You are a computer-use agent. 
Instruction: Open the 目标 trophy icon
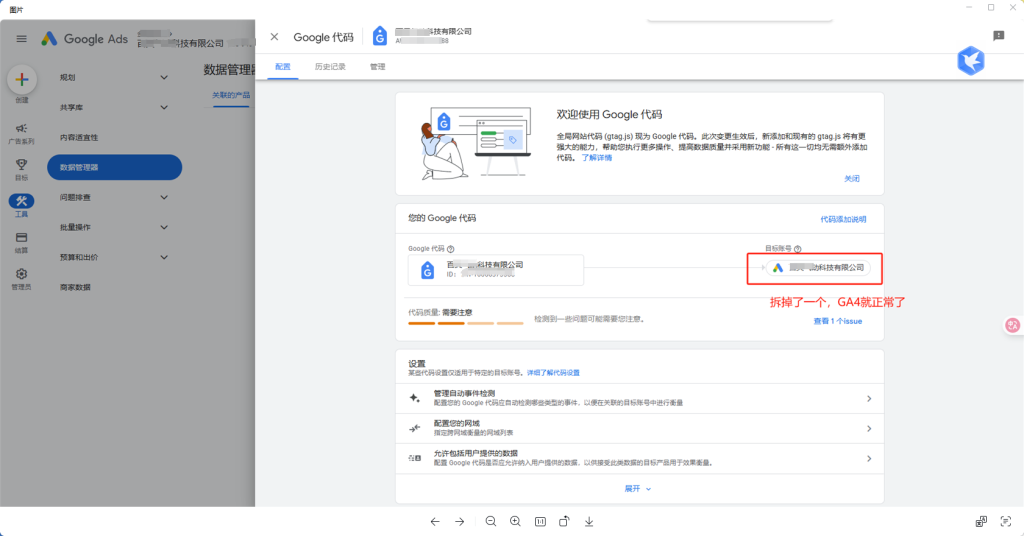(22, 165)
